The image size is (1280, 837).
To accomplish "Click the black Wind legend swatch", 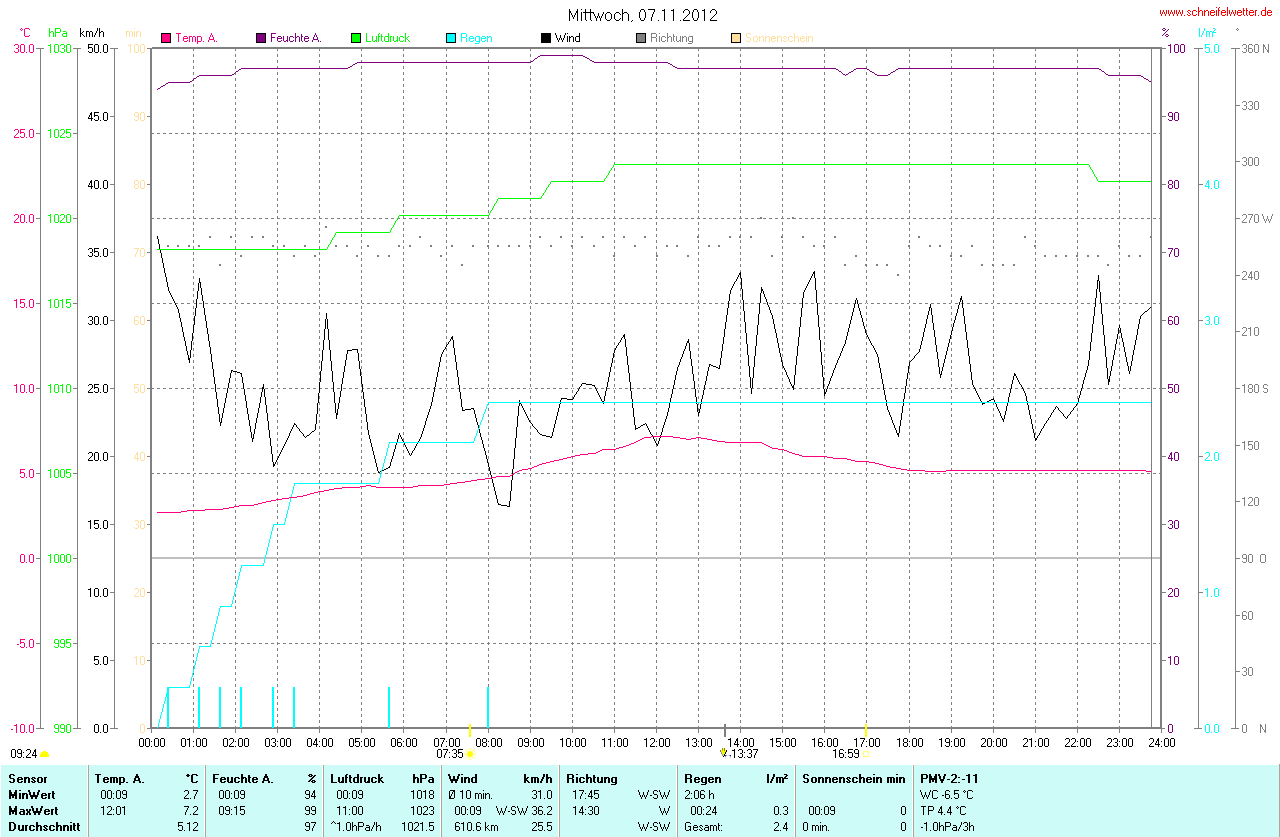I will (x=546, y=38).
